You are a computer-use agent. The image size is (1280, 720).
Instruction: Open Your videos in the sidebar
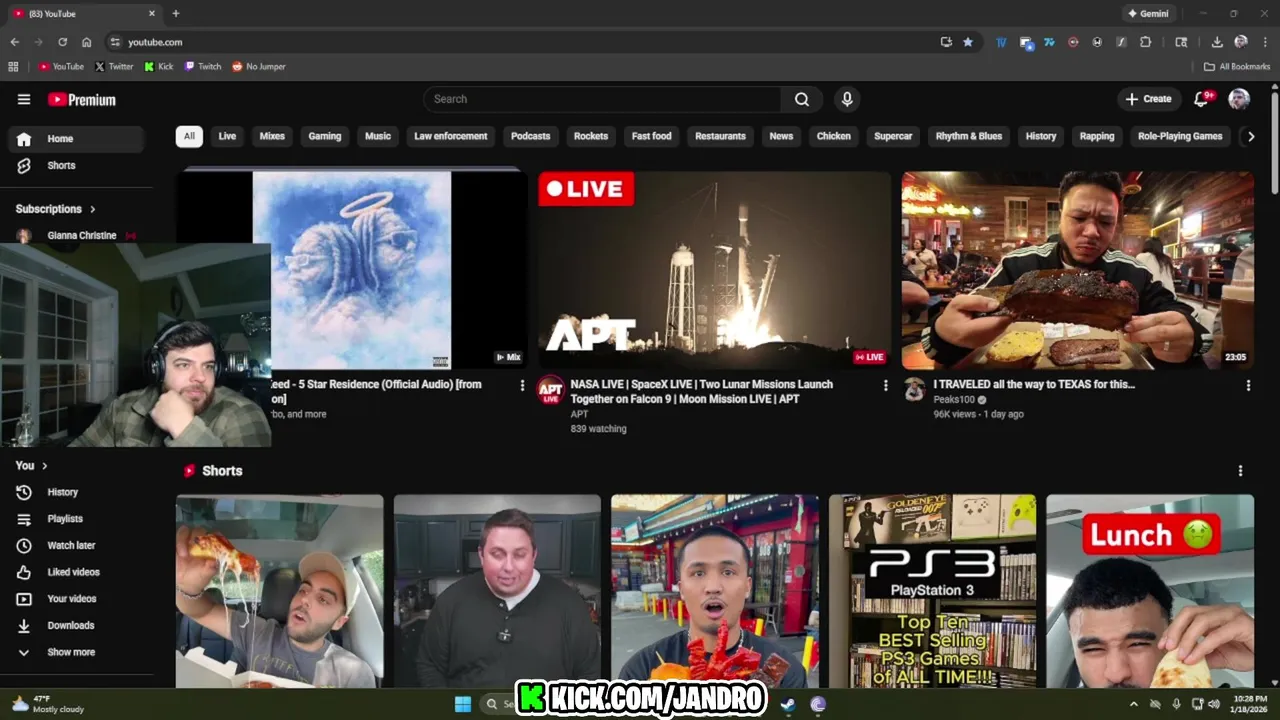[76, 599]
